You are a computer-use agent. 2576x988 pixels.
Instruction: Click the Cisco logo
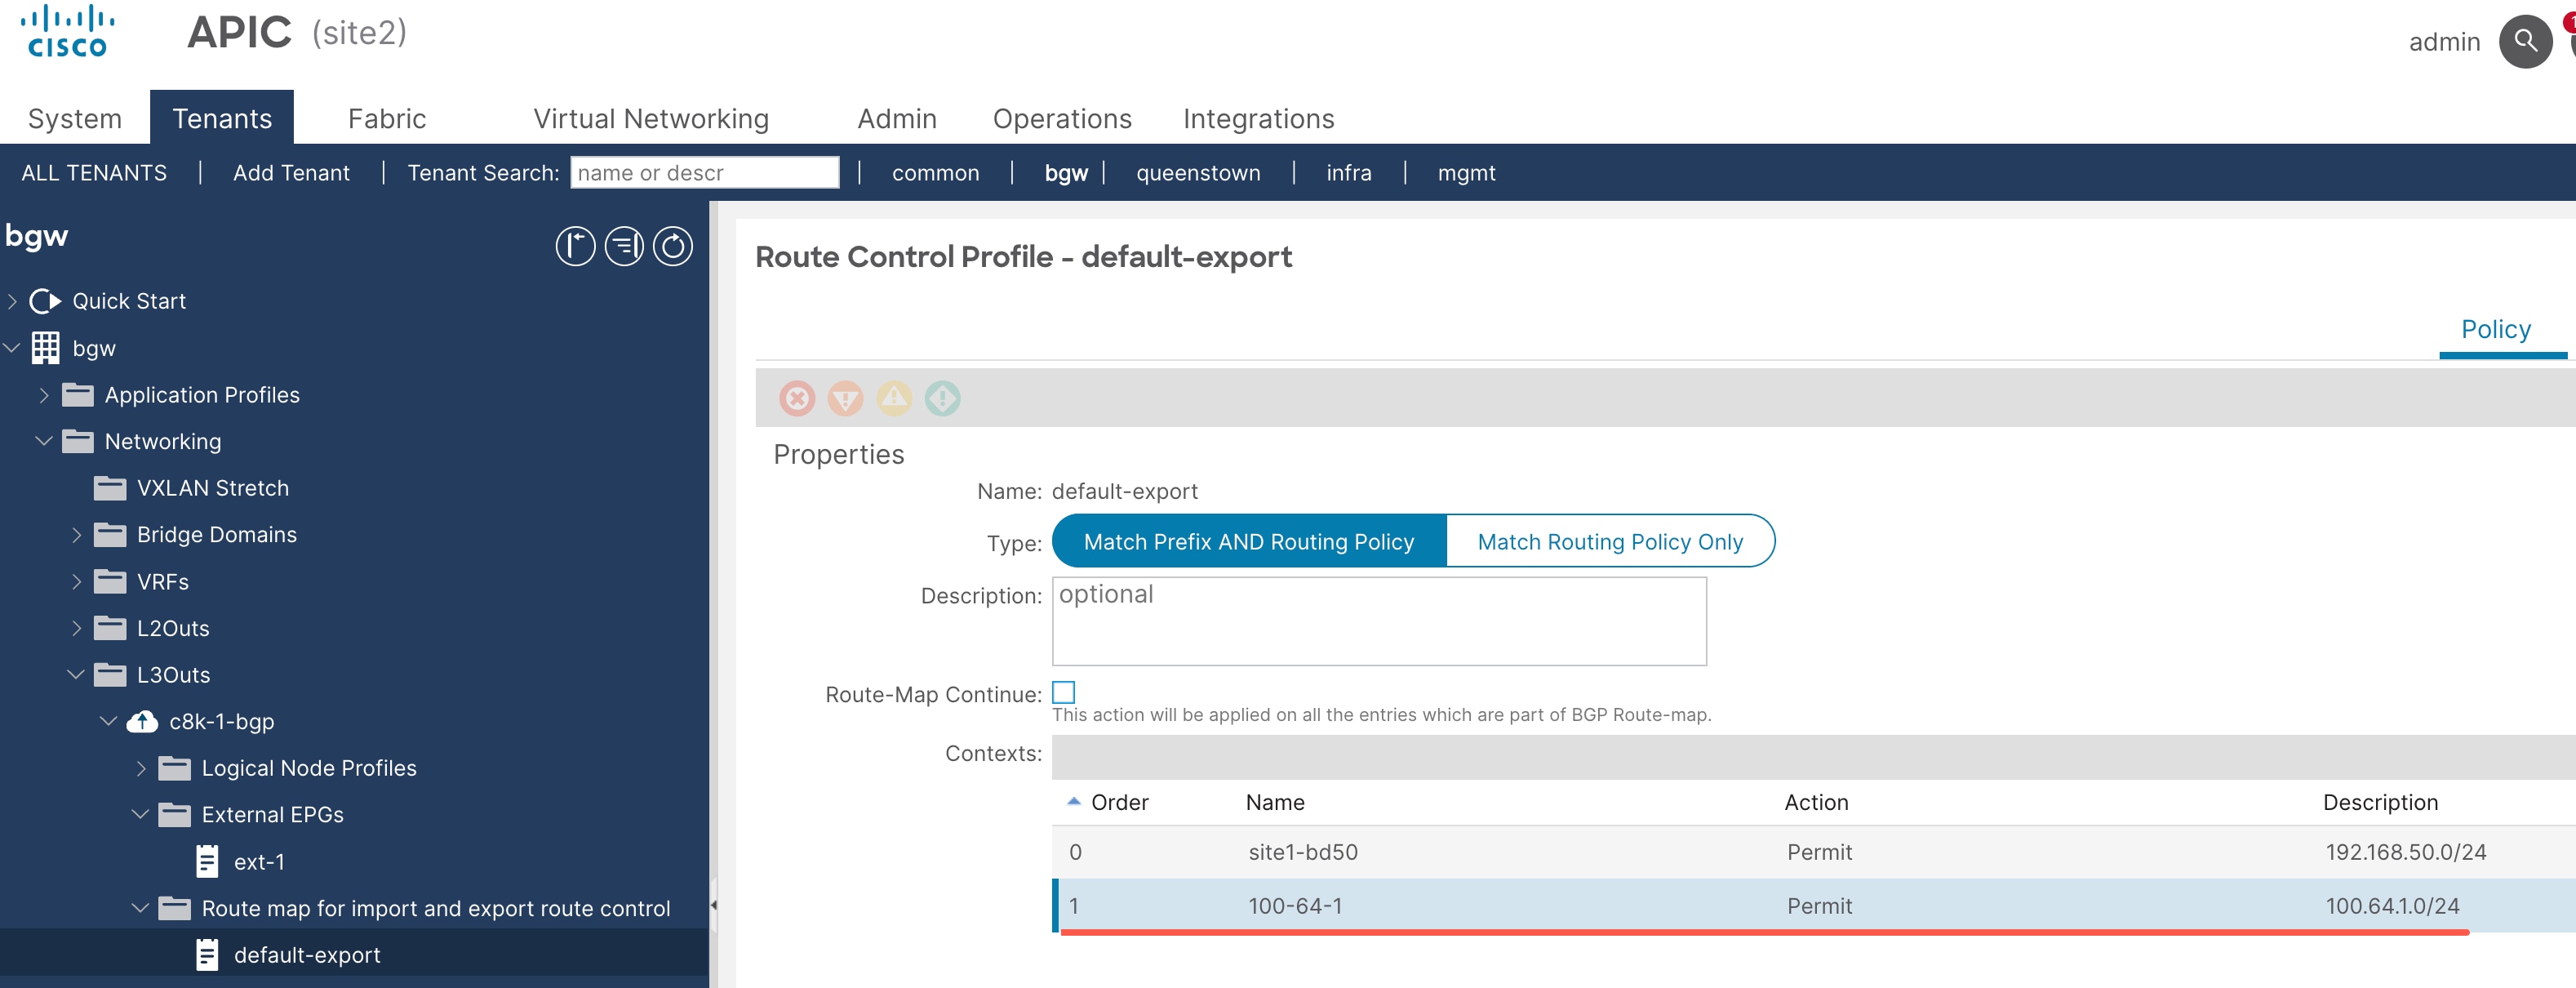(x=67, y=32)
